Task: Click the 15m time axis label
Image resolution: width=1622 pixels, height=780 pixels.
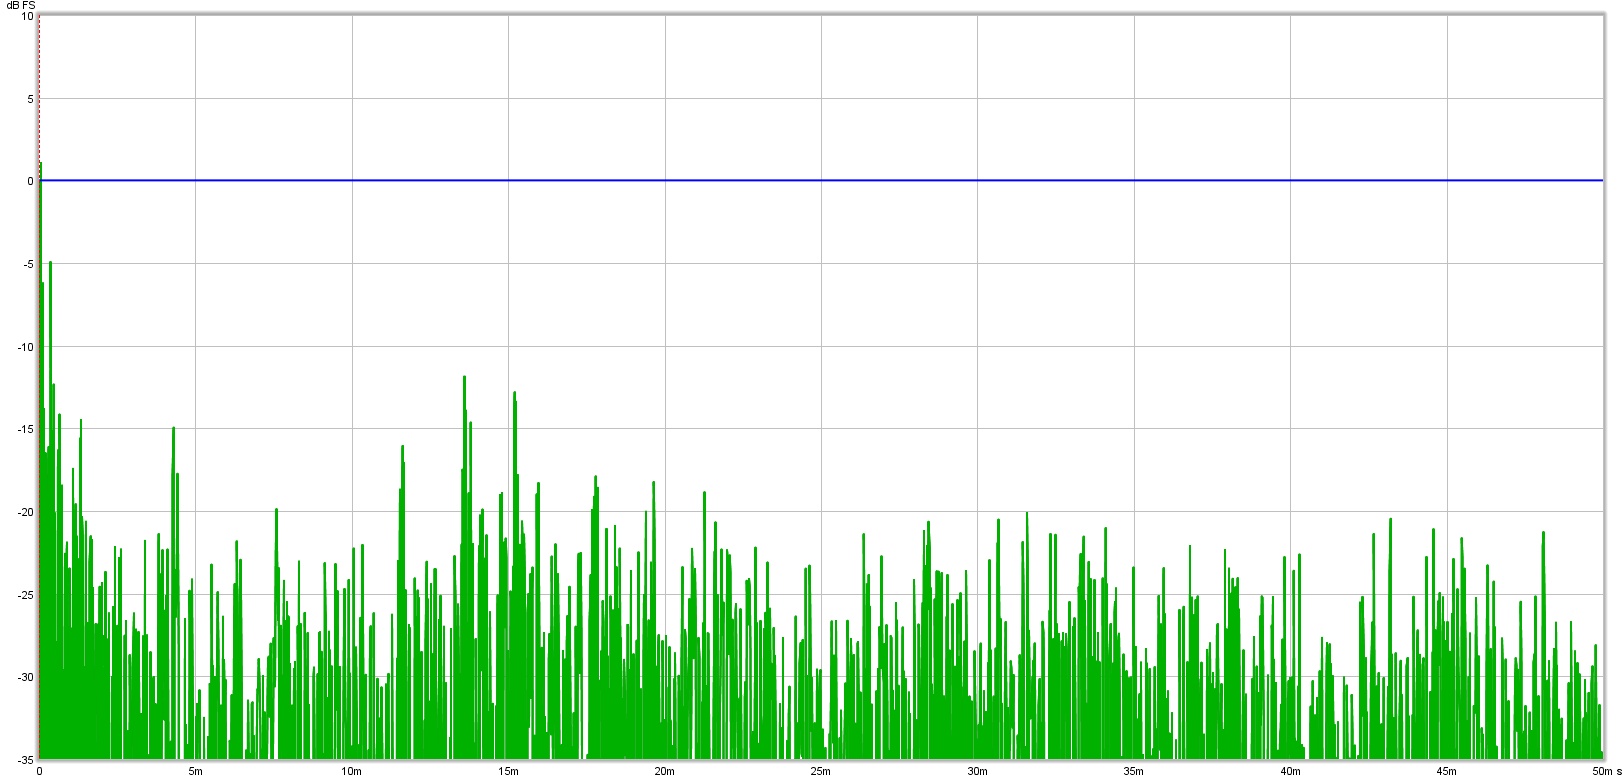Action: click(508, 771)
